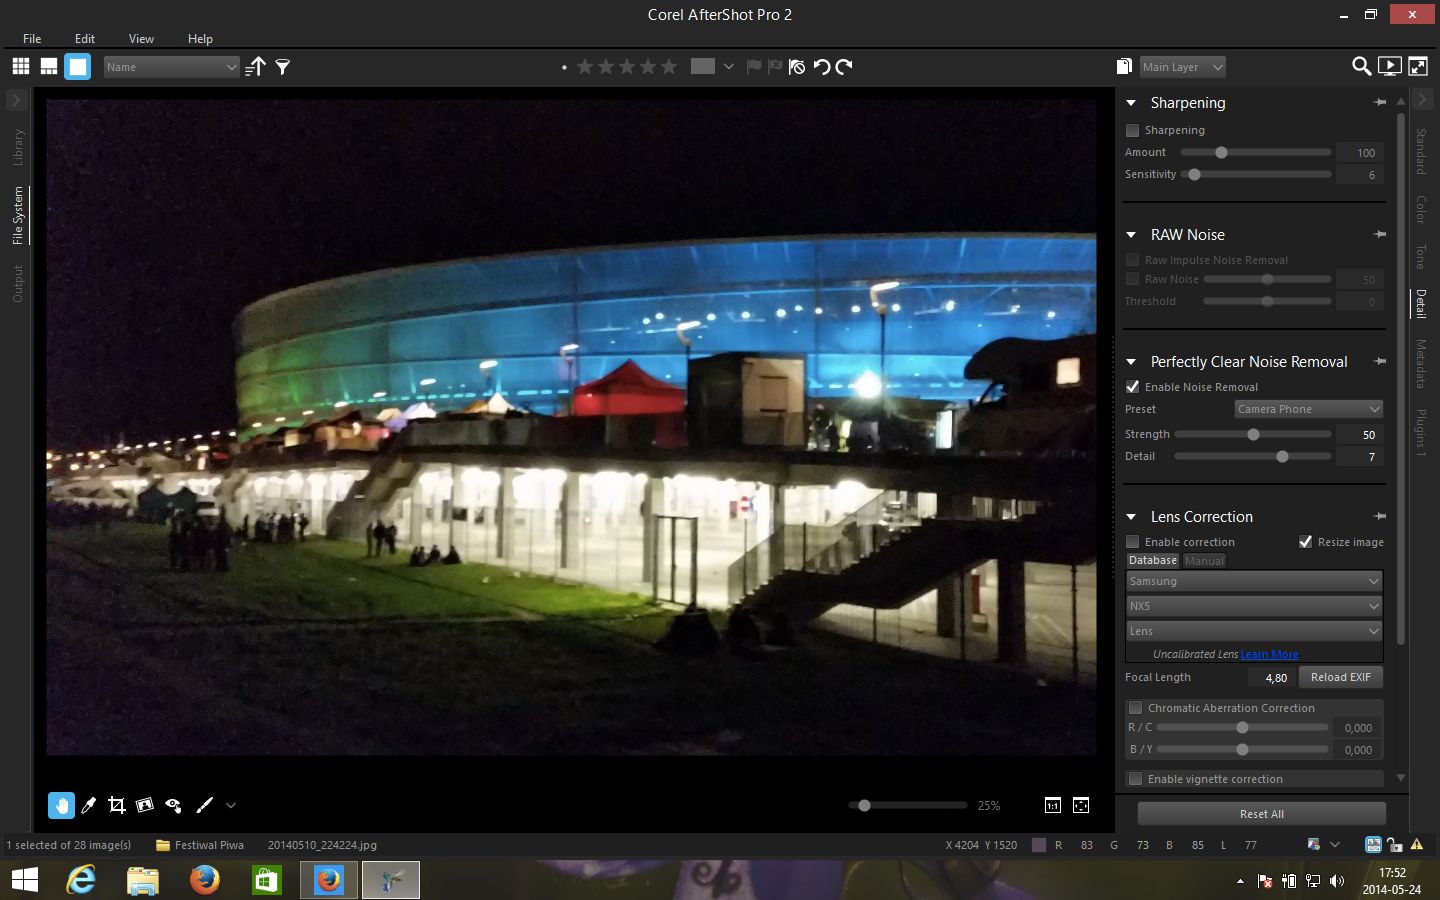
Task: Fit image to window
Action: click(x=1081, y=805)
